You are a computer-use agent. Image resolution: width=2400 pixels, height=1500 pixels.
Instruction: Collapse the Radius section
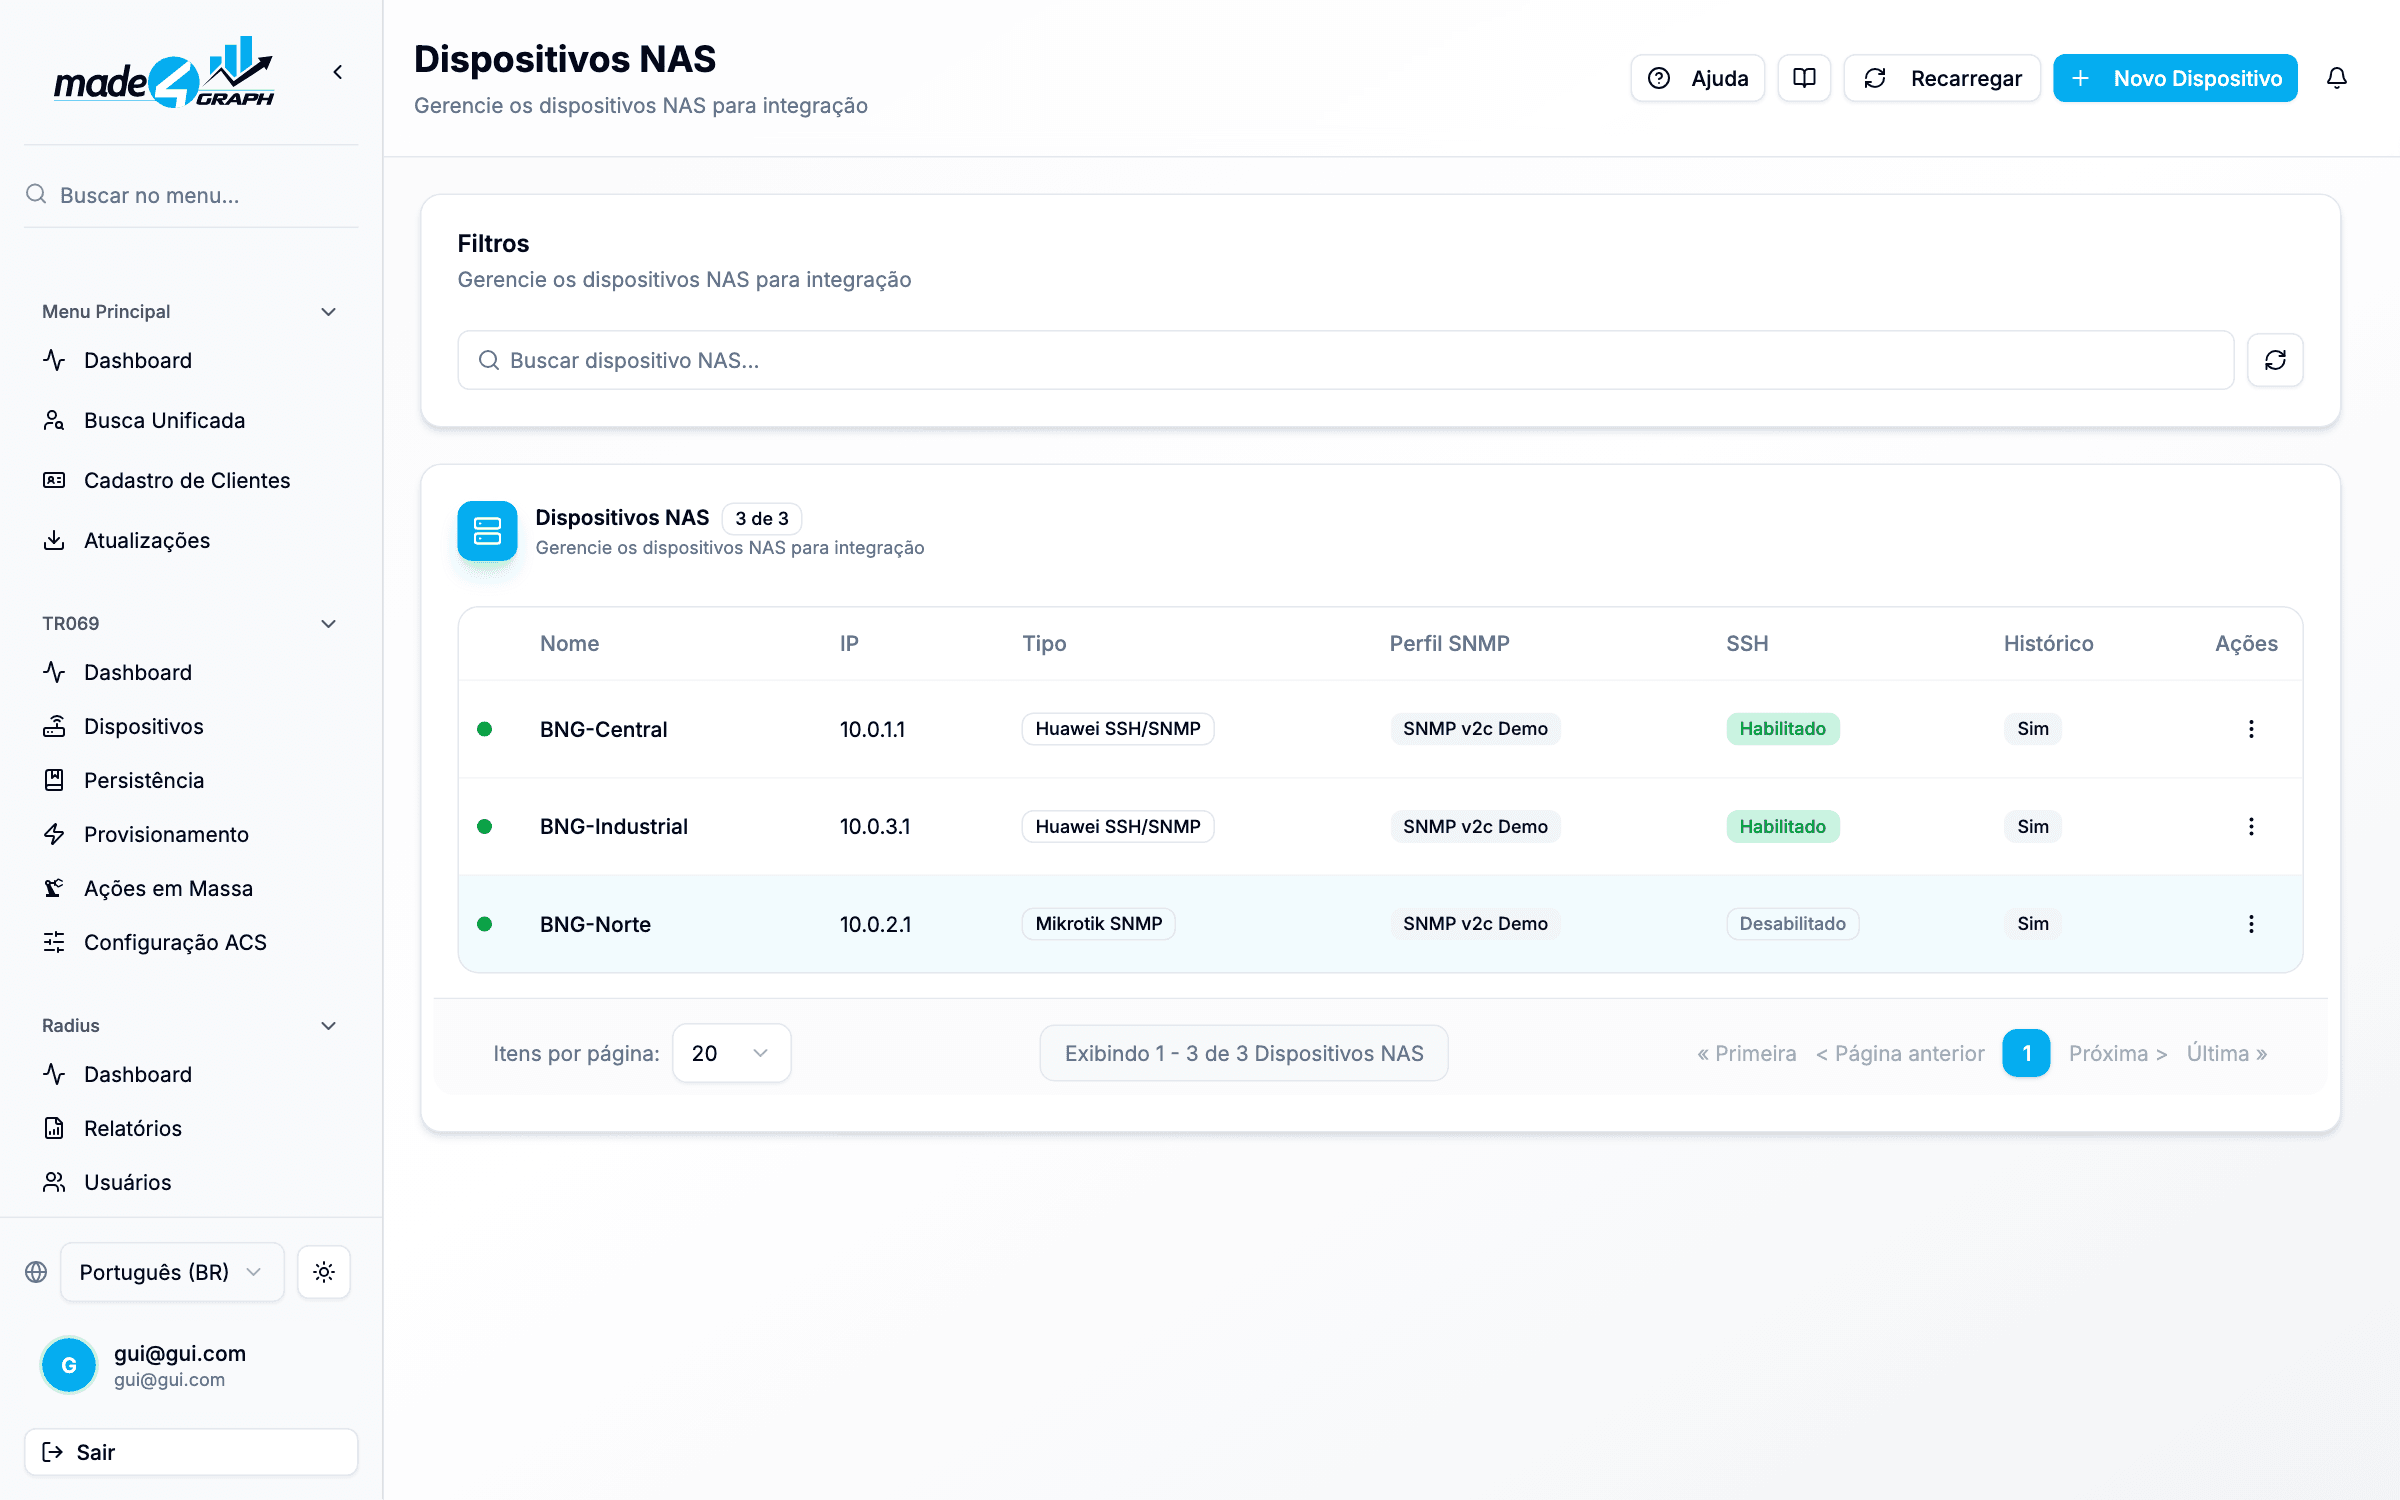[x=328, y=1026]
